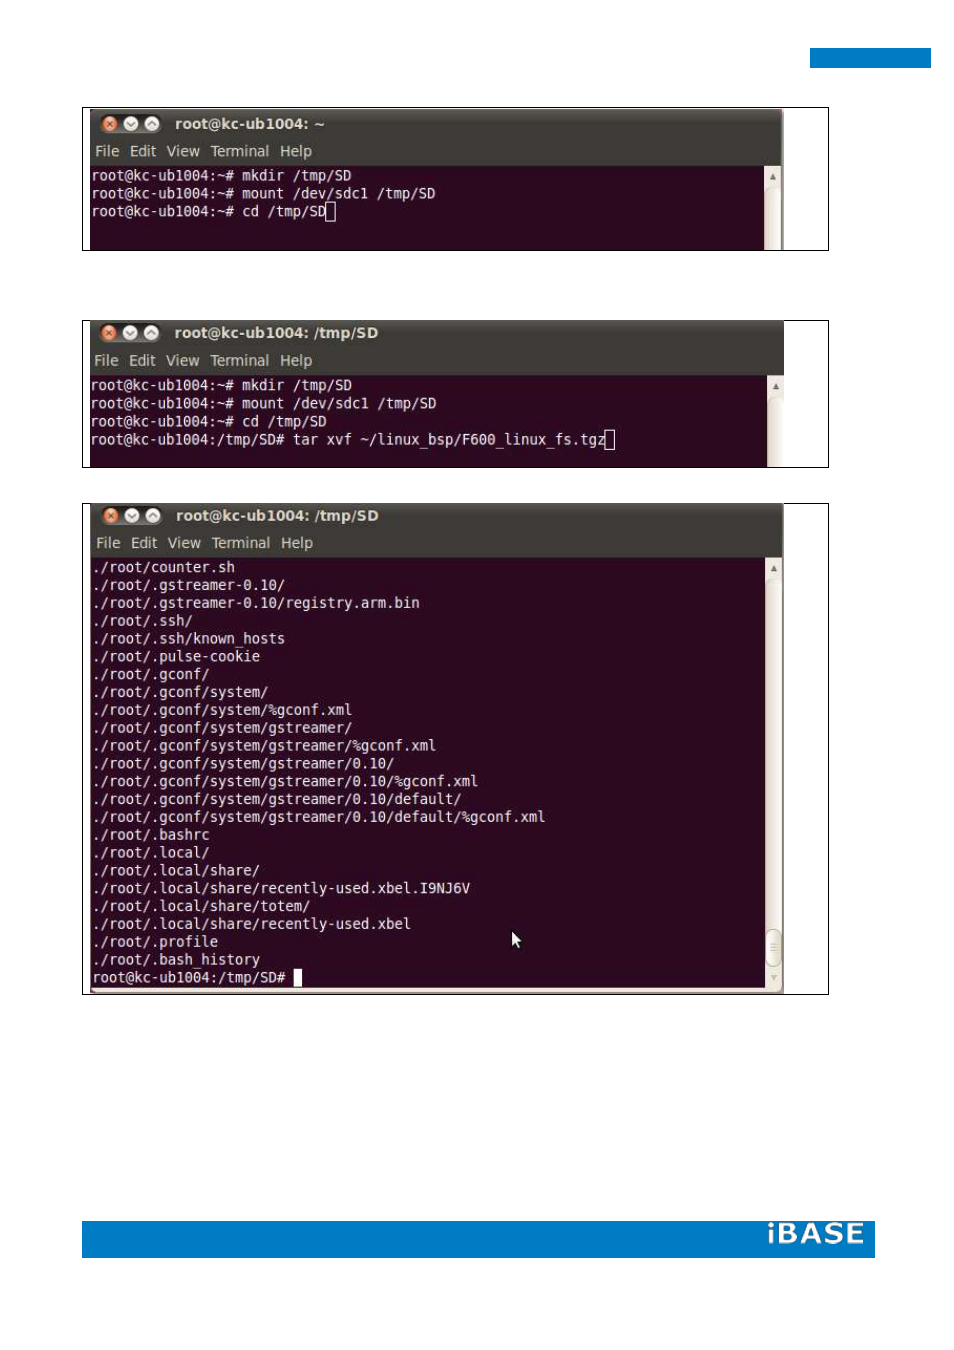954x1350 pixels.
Task: Click scrollbar thumb in bottom terminal
Action: (x=773, y=947)
